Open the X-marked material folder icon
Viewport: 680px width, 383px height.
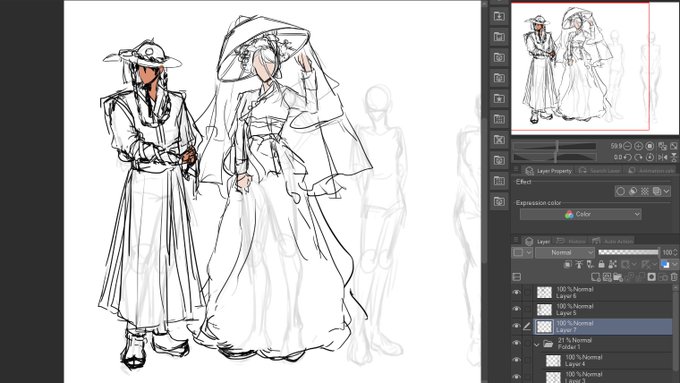tap(499, 140)
